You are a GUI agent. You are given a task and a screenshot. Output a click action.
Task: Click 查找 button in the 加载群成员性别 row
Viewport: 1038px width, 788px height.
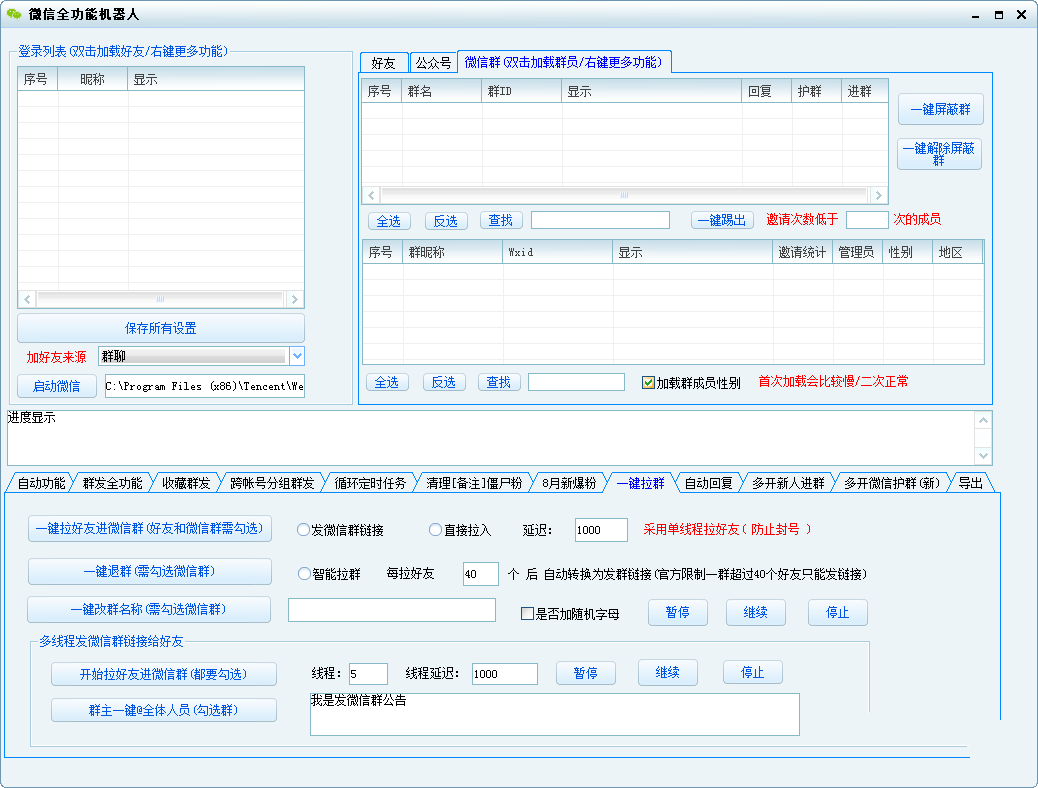[498, 382]
